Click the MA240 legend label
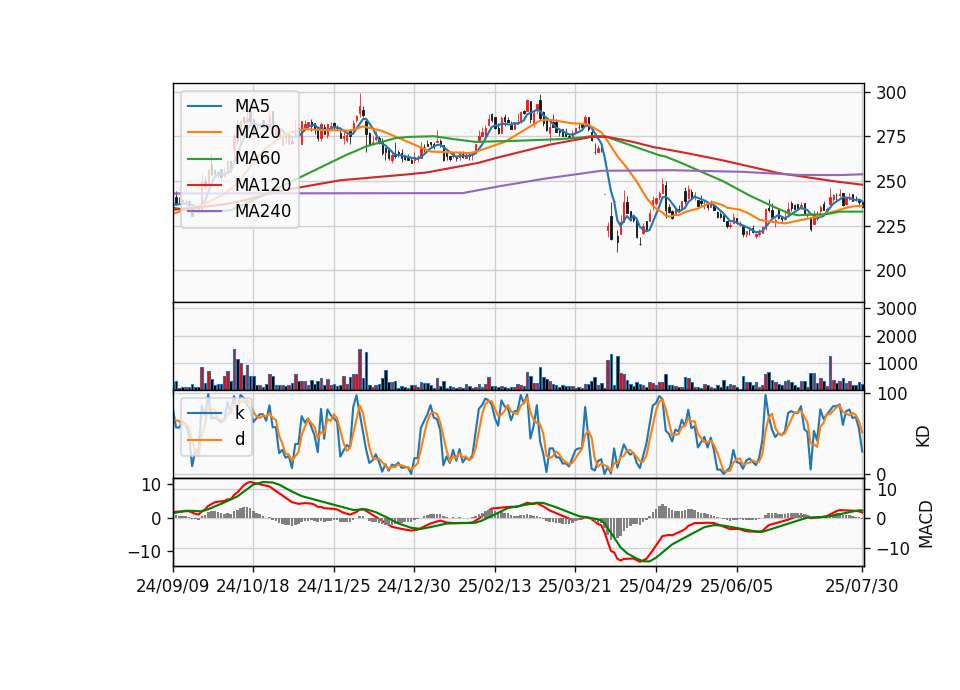The width and height of the screenshot is (960, 690). pos(263,211)
